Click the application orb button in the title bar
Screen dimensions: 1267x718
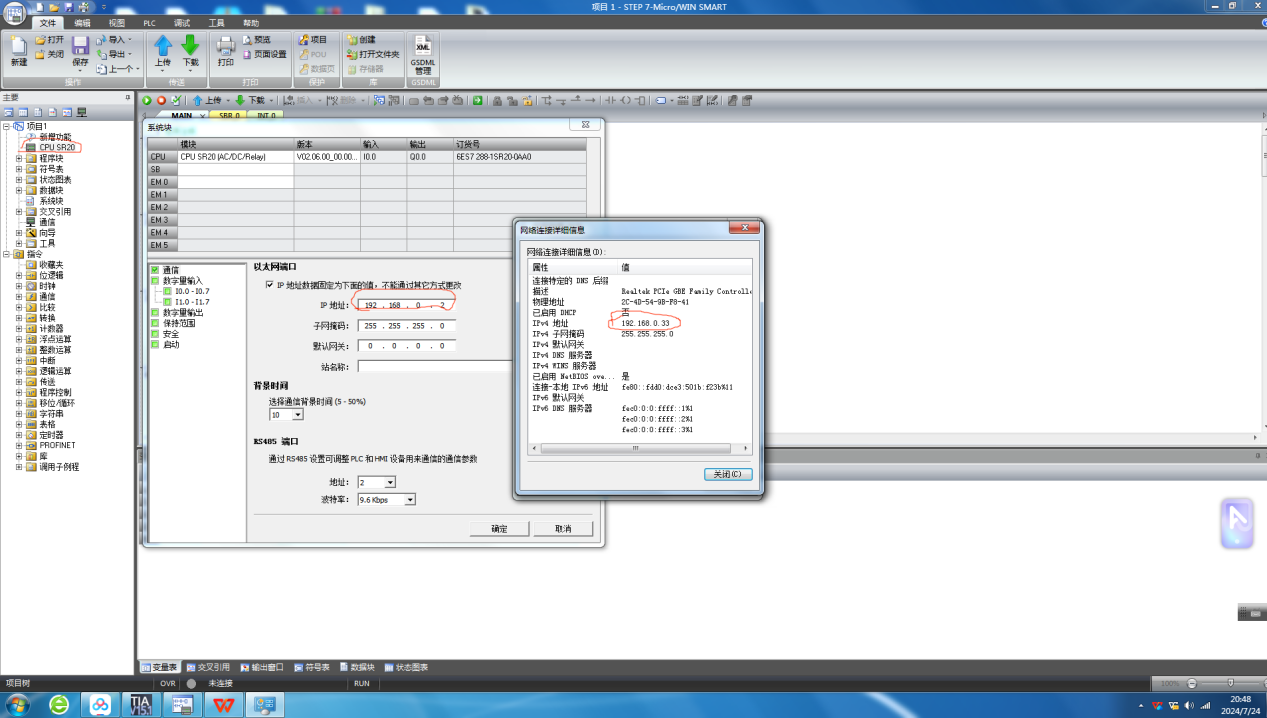pyautogui.click(x=13, y=12)
